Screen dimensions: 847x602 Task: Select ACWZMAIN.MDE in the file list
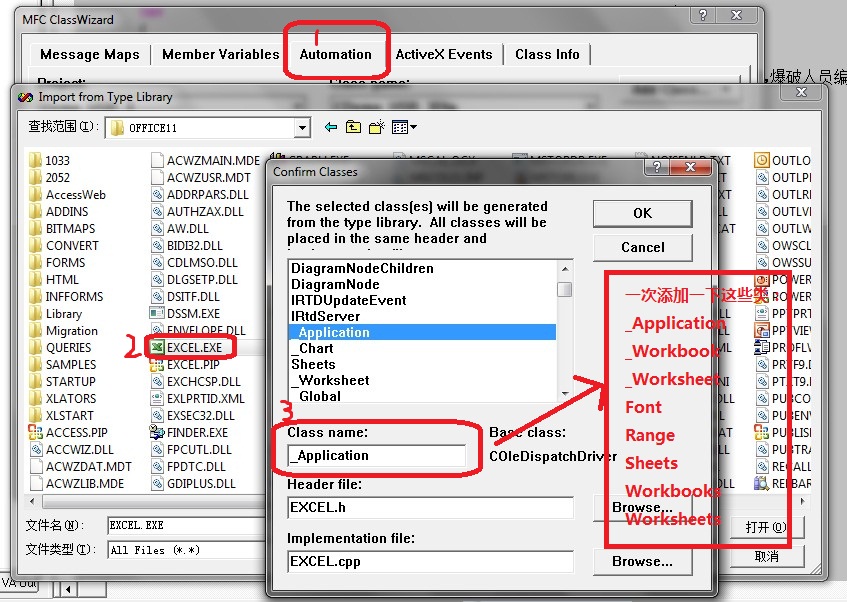coord(206,160)
